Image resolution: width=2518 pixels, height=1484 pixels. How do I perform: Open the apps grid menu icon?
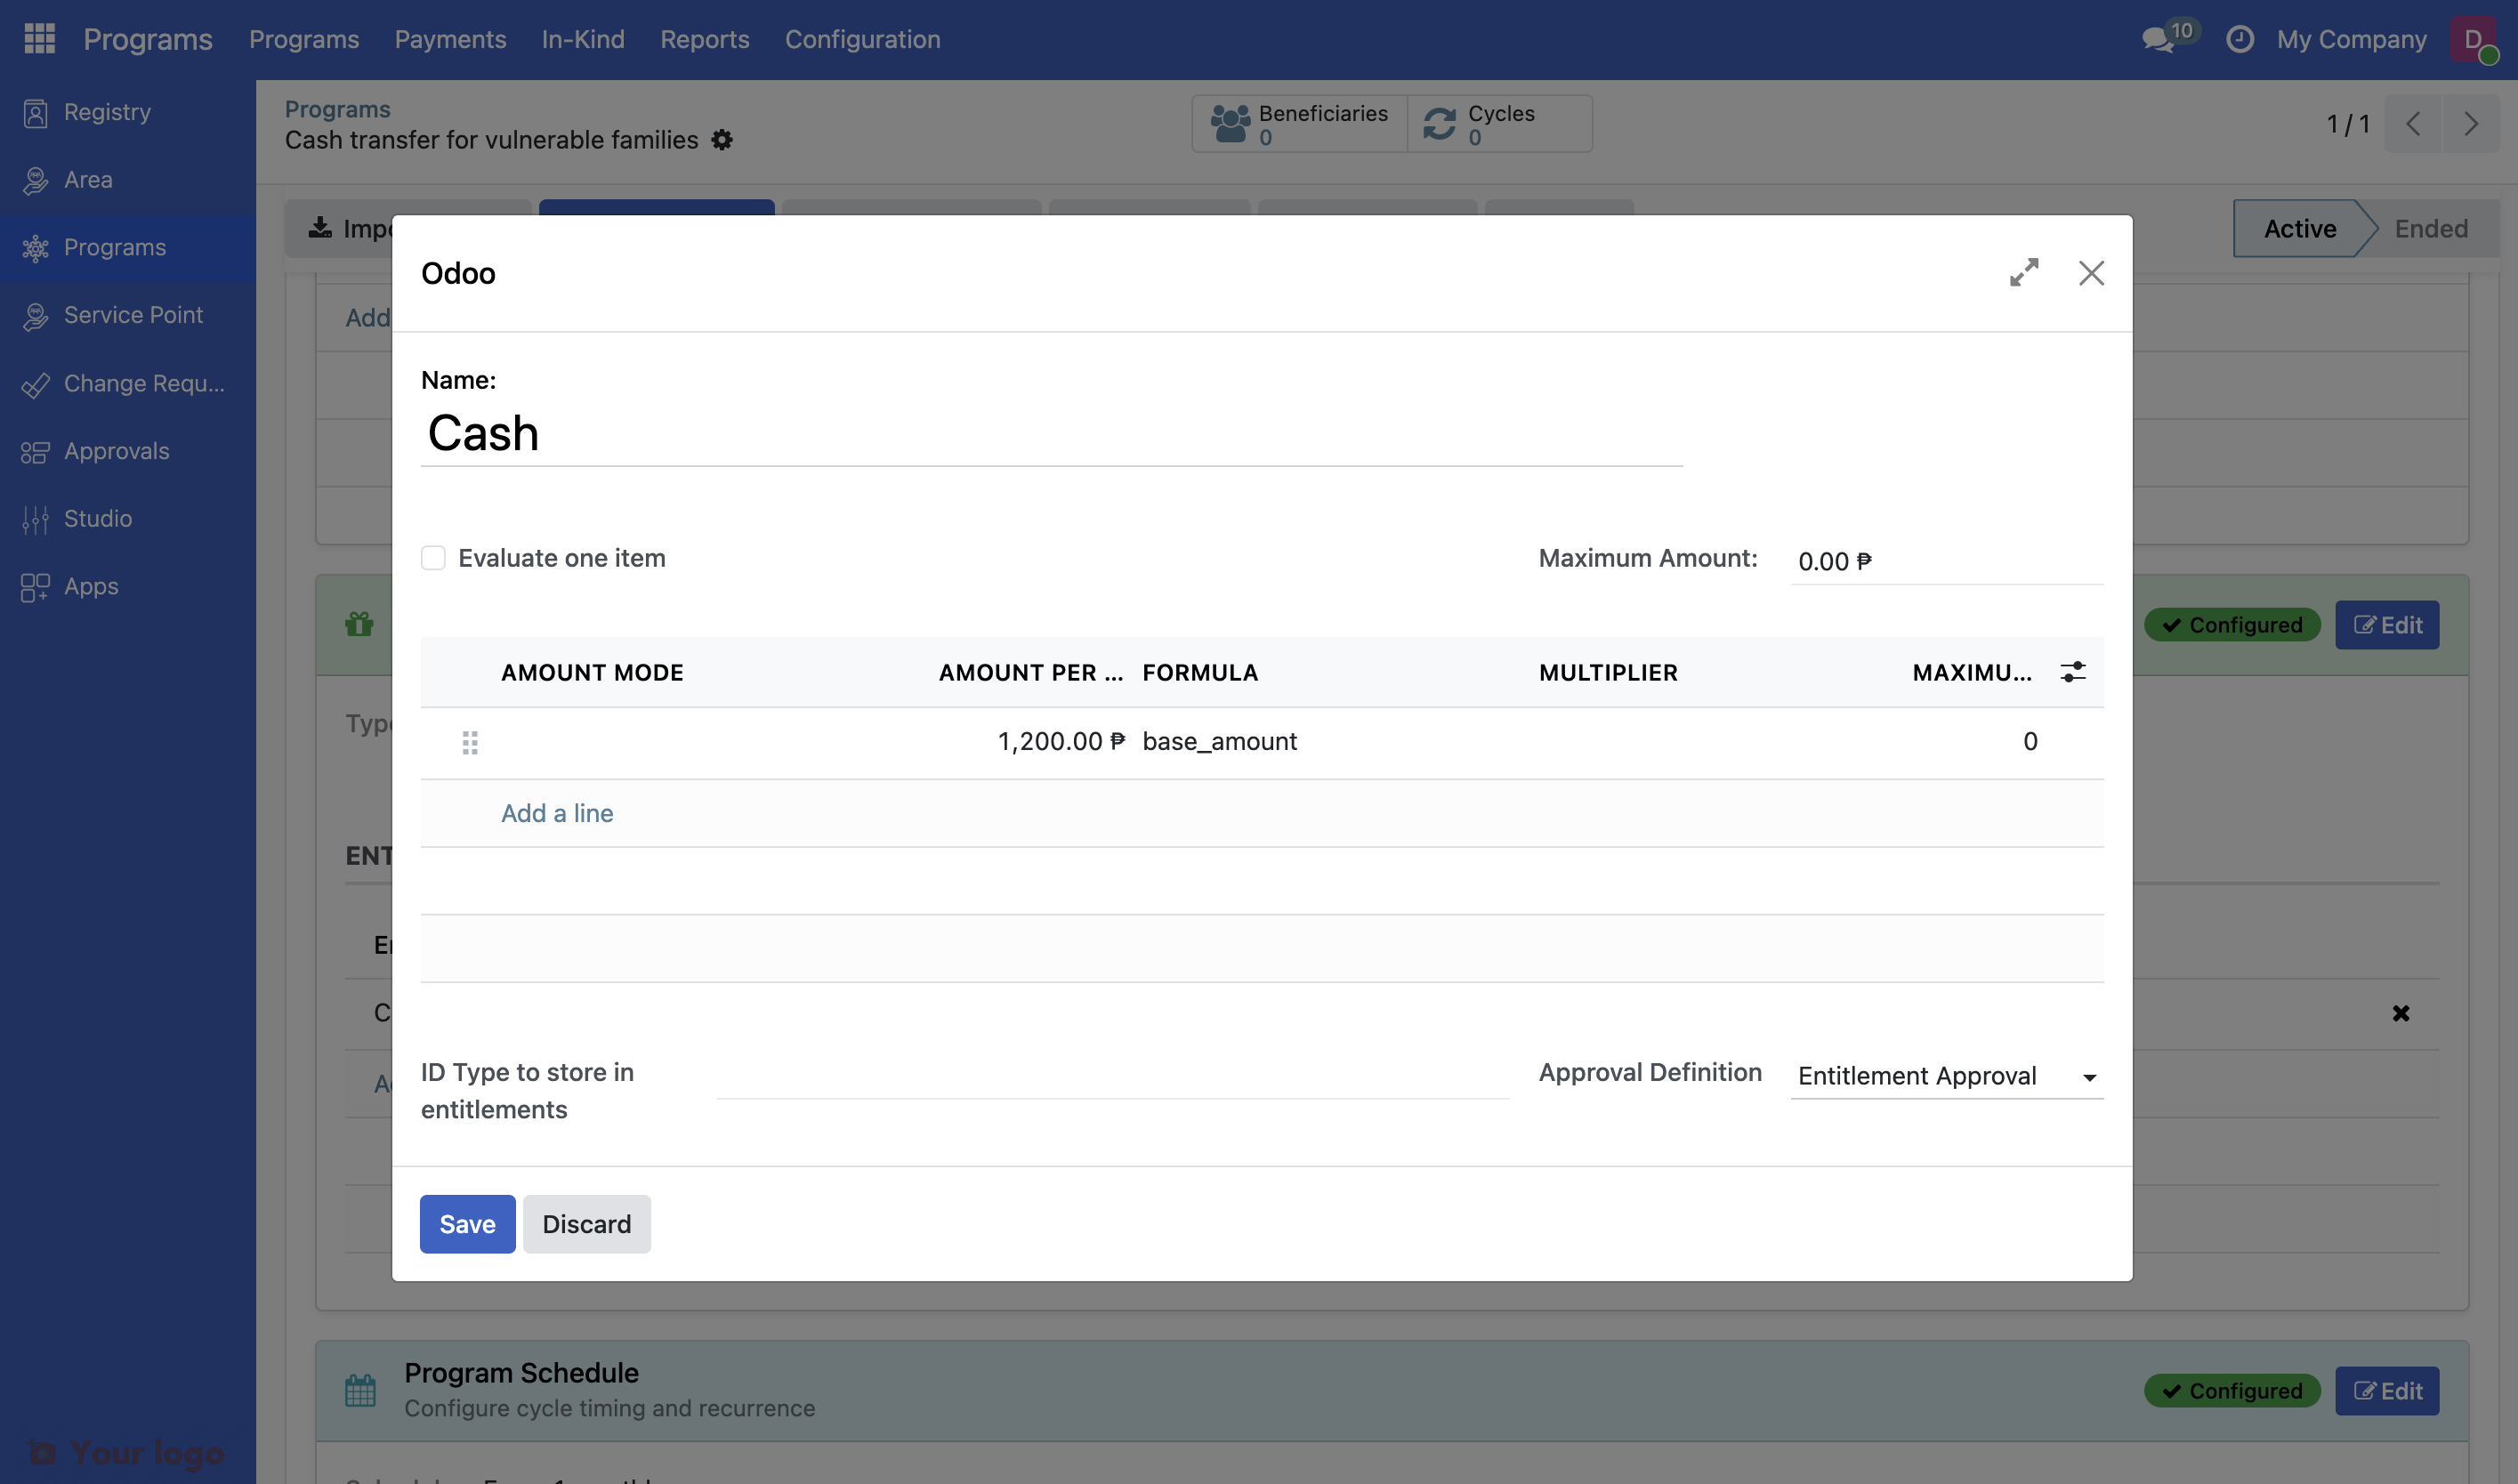coord(39,39)
